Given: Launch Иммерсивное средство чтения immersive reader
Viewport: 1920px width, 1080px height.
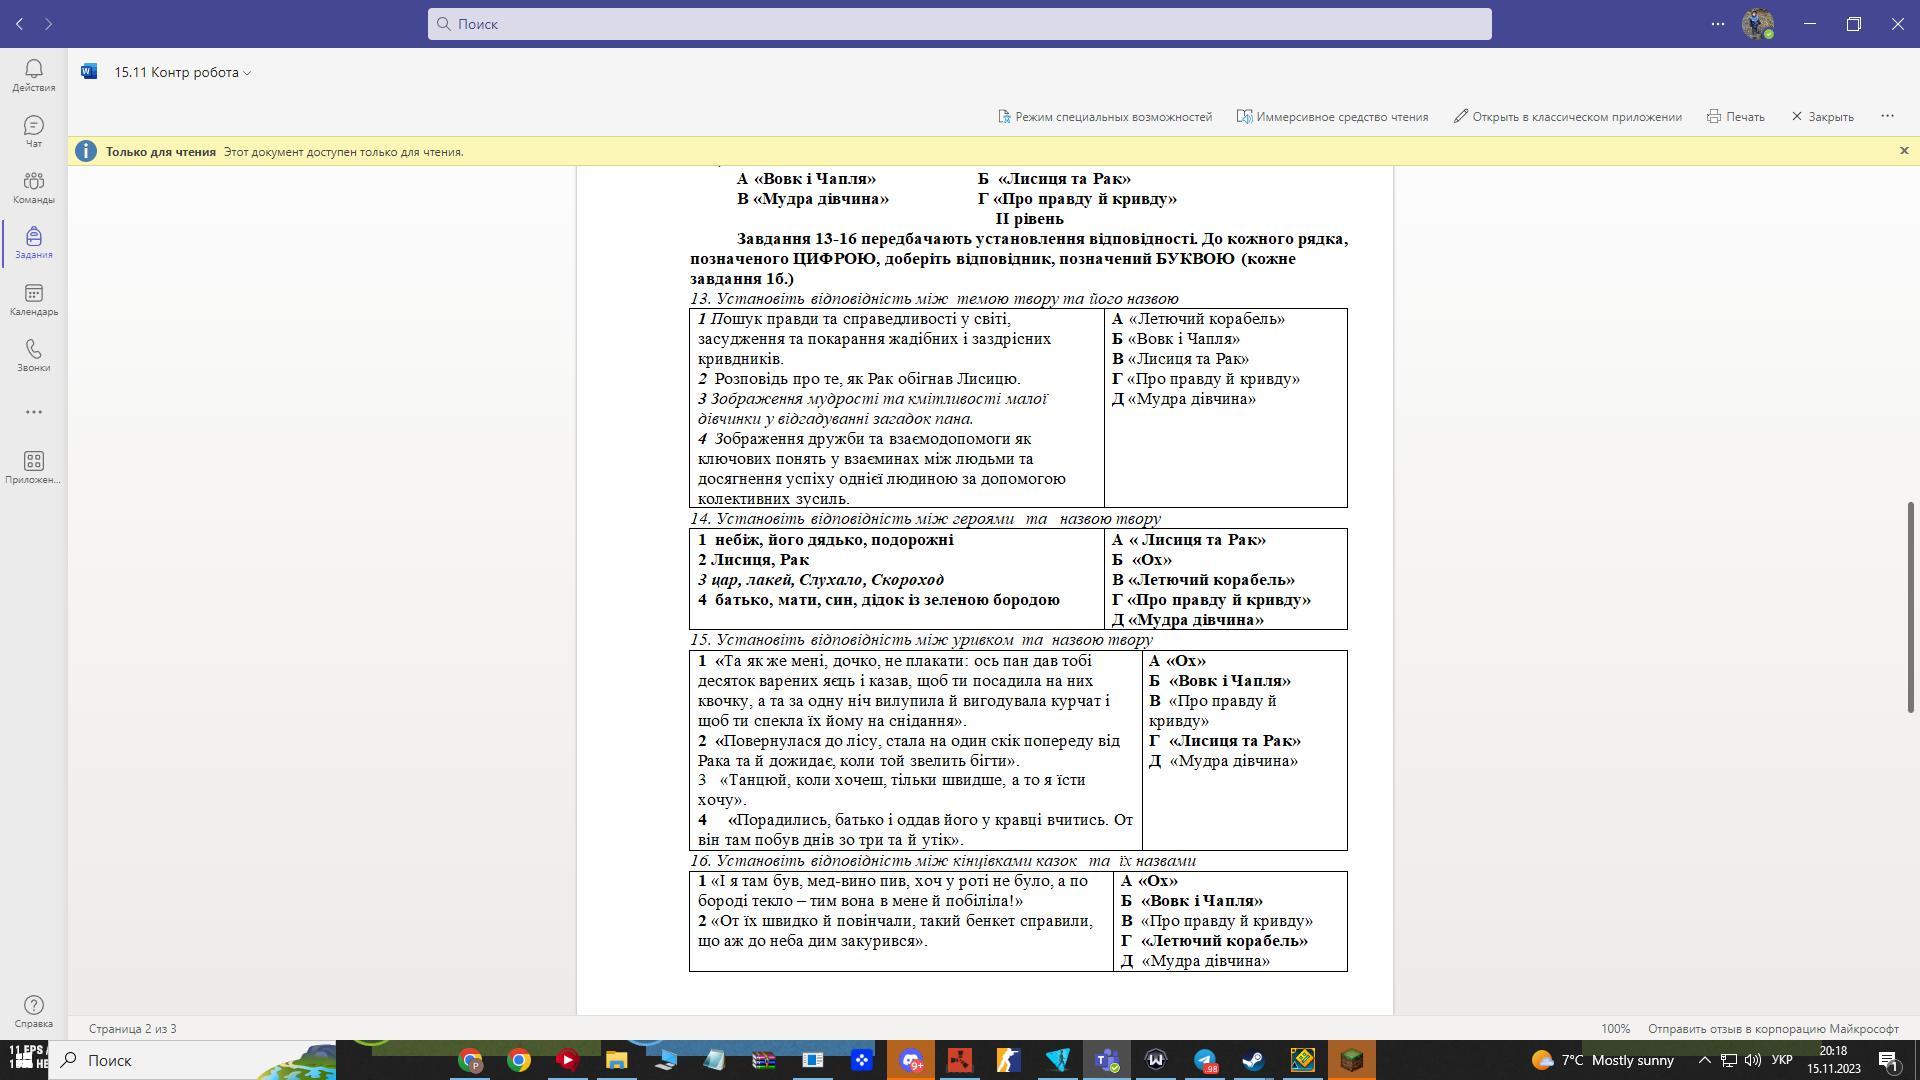Looking at the screenshot, I should tap(1332, 117).
